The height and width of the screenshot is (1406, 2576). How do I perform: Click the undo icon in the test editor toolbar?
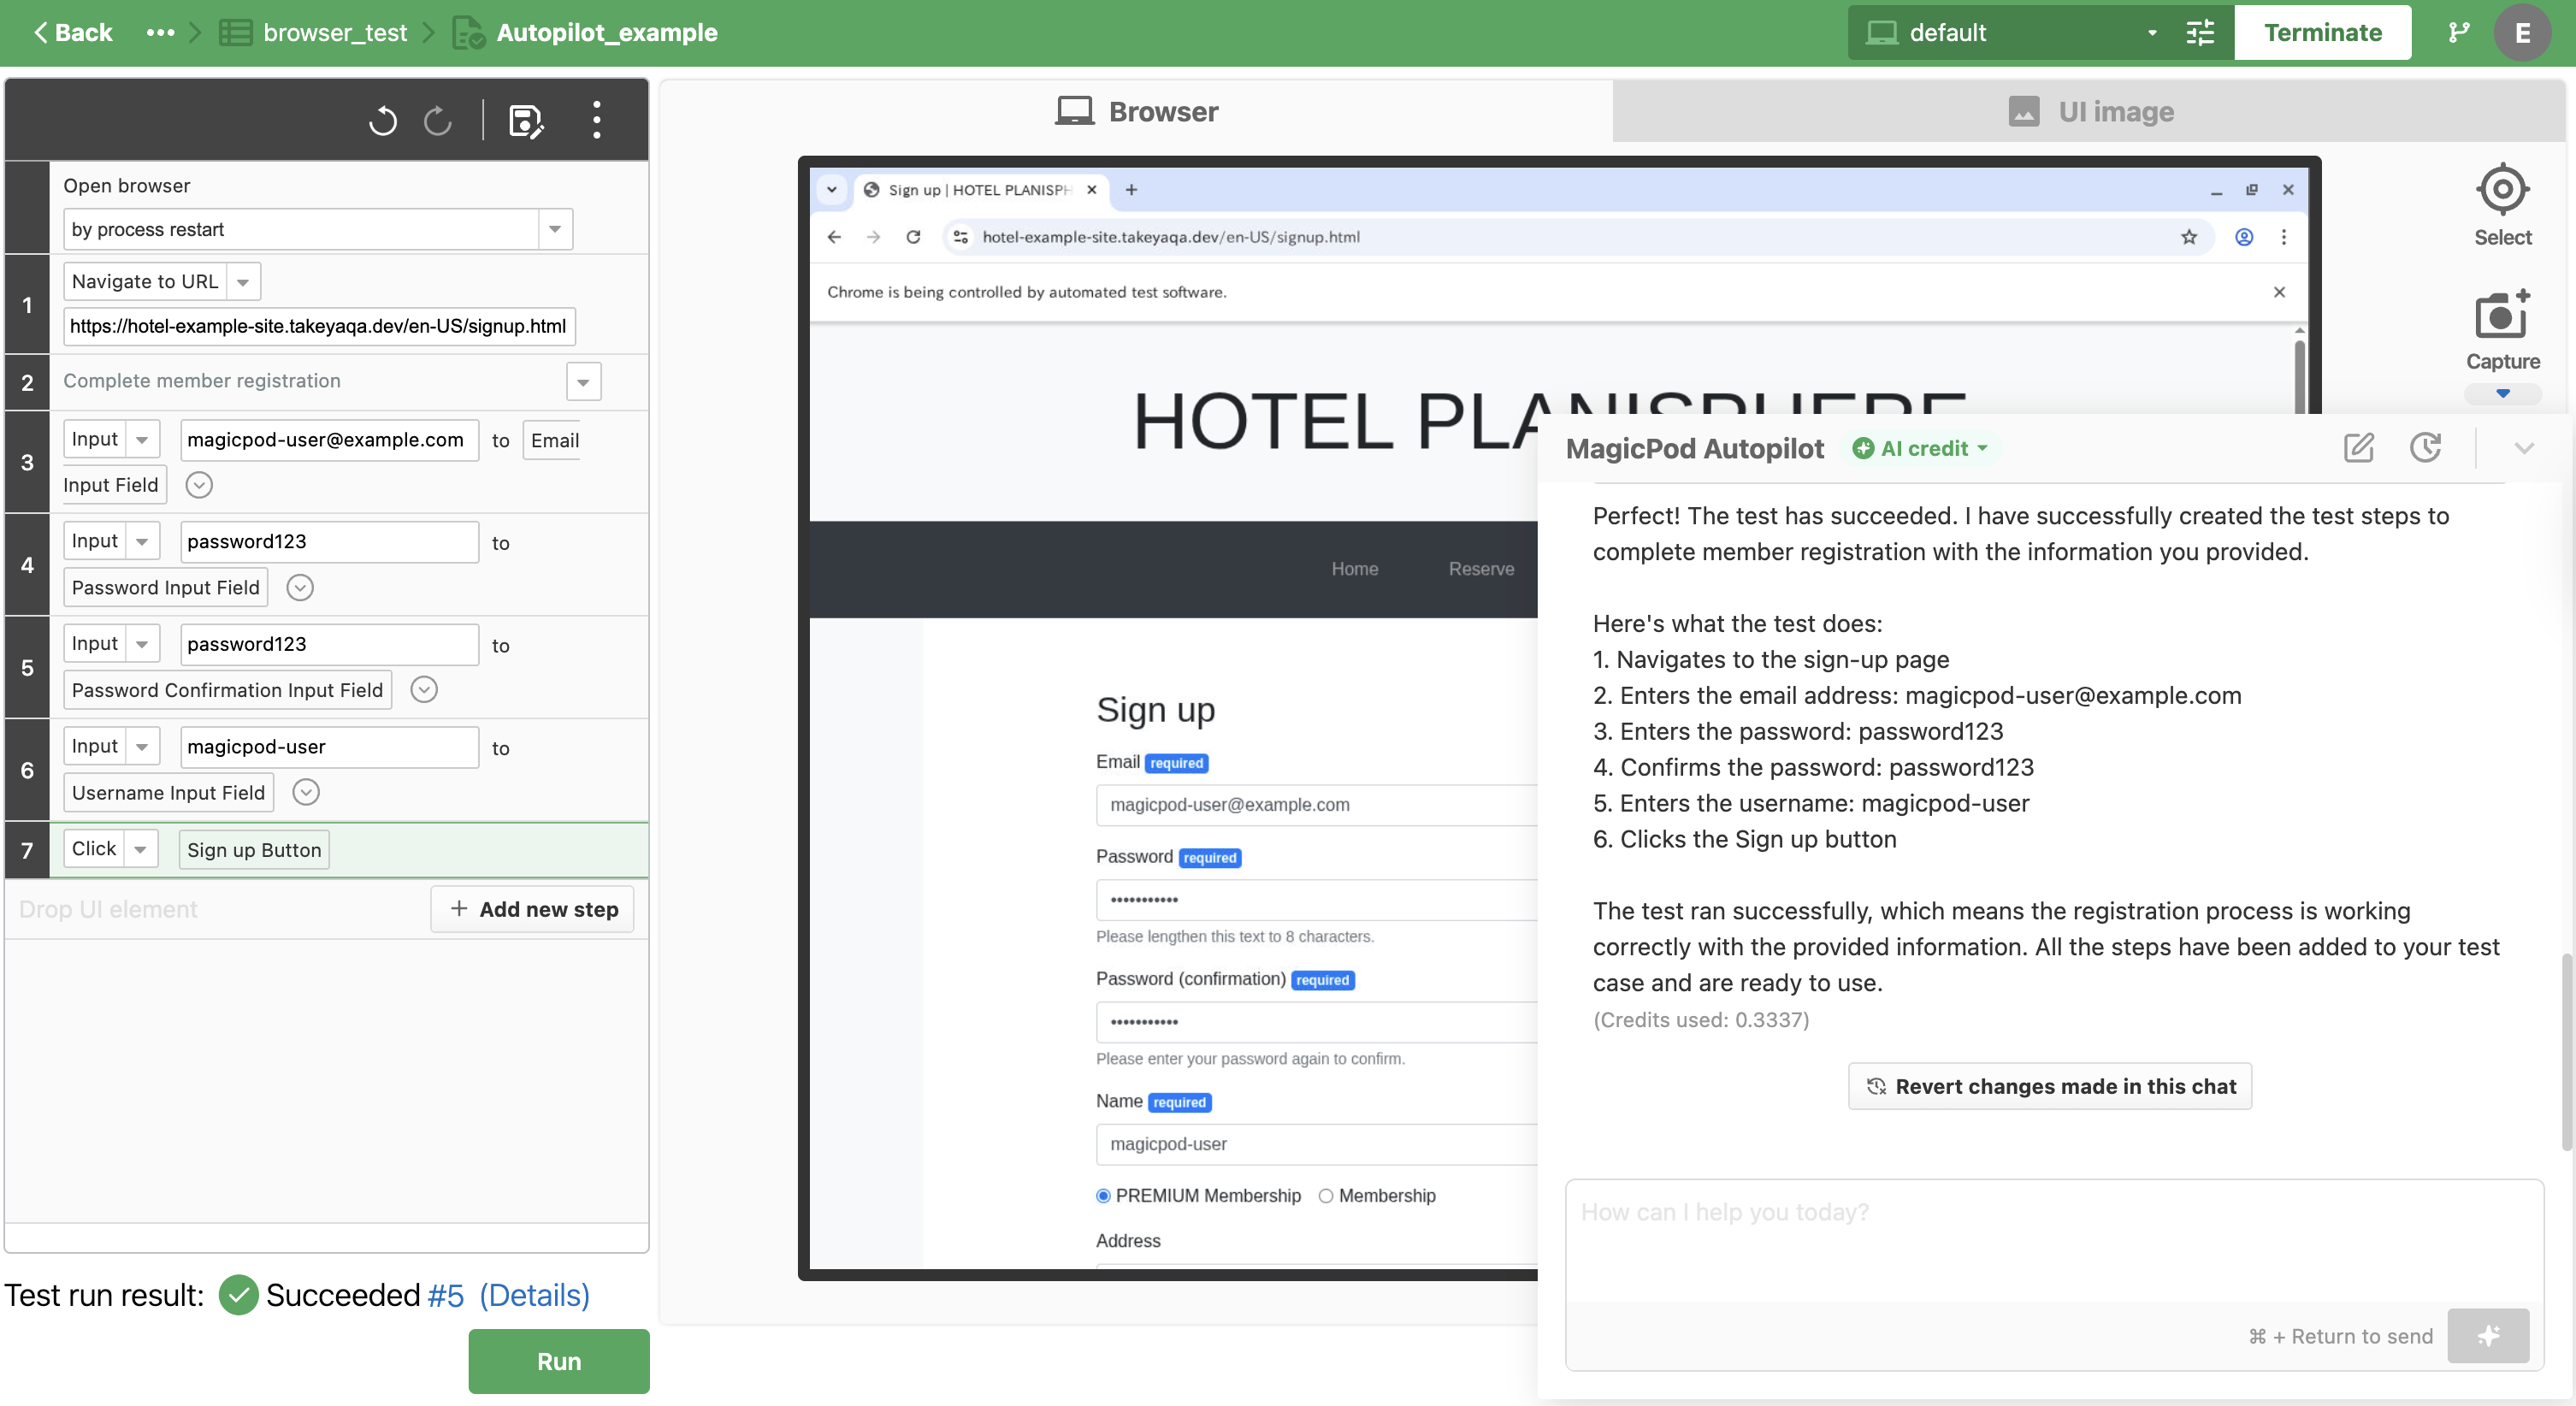pyautogui.click(x=383, y=121)
